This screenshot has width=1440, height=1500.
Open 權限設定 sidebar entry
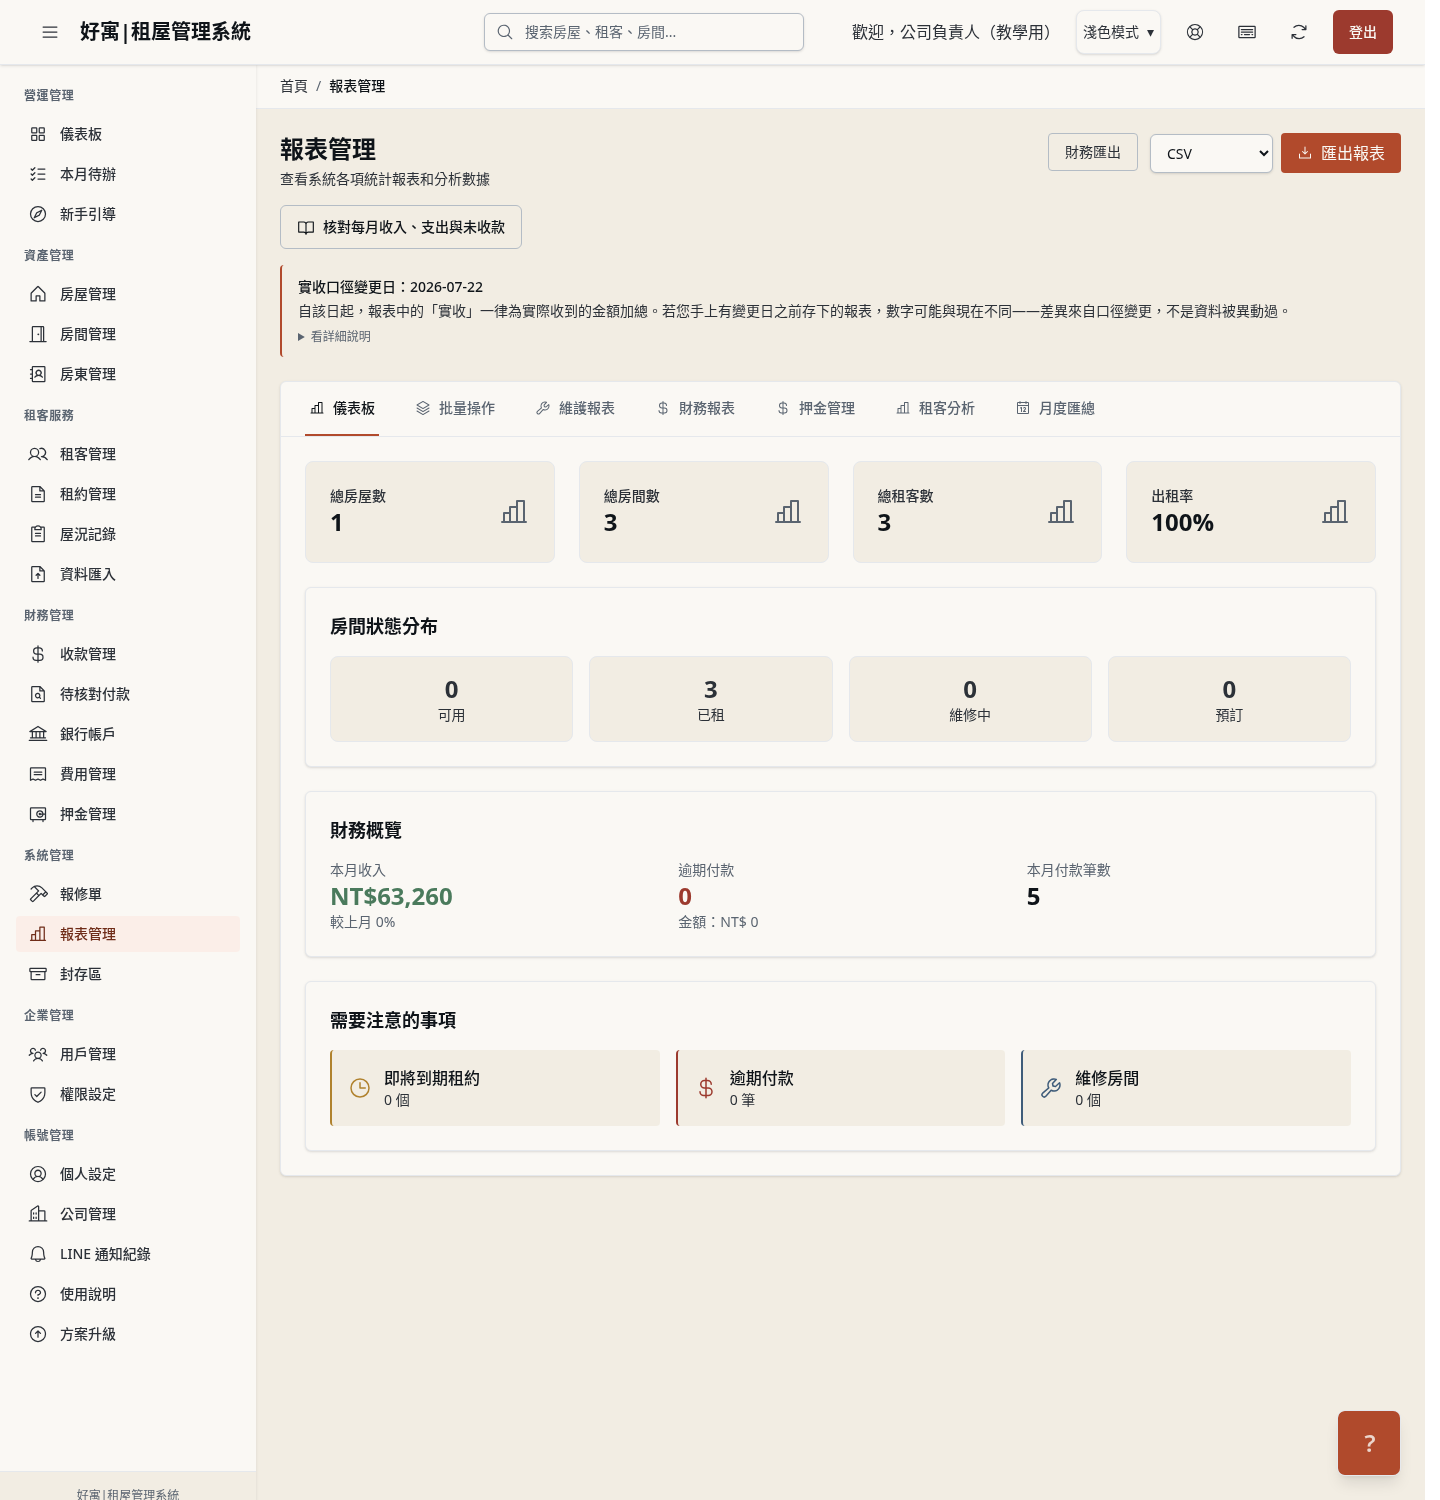click(x=128, y=1094)
